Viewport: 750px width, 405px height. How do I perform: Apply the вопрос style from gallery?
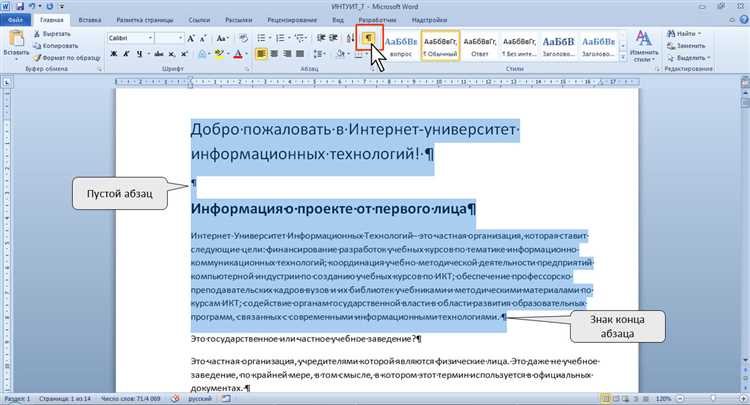(x=401, y=46)
